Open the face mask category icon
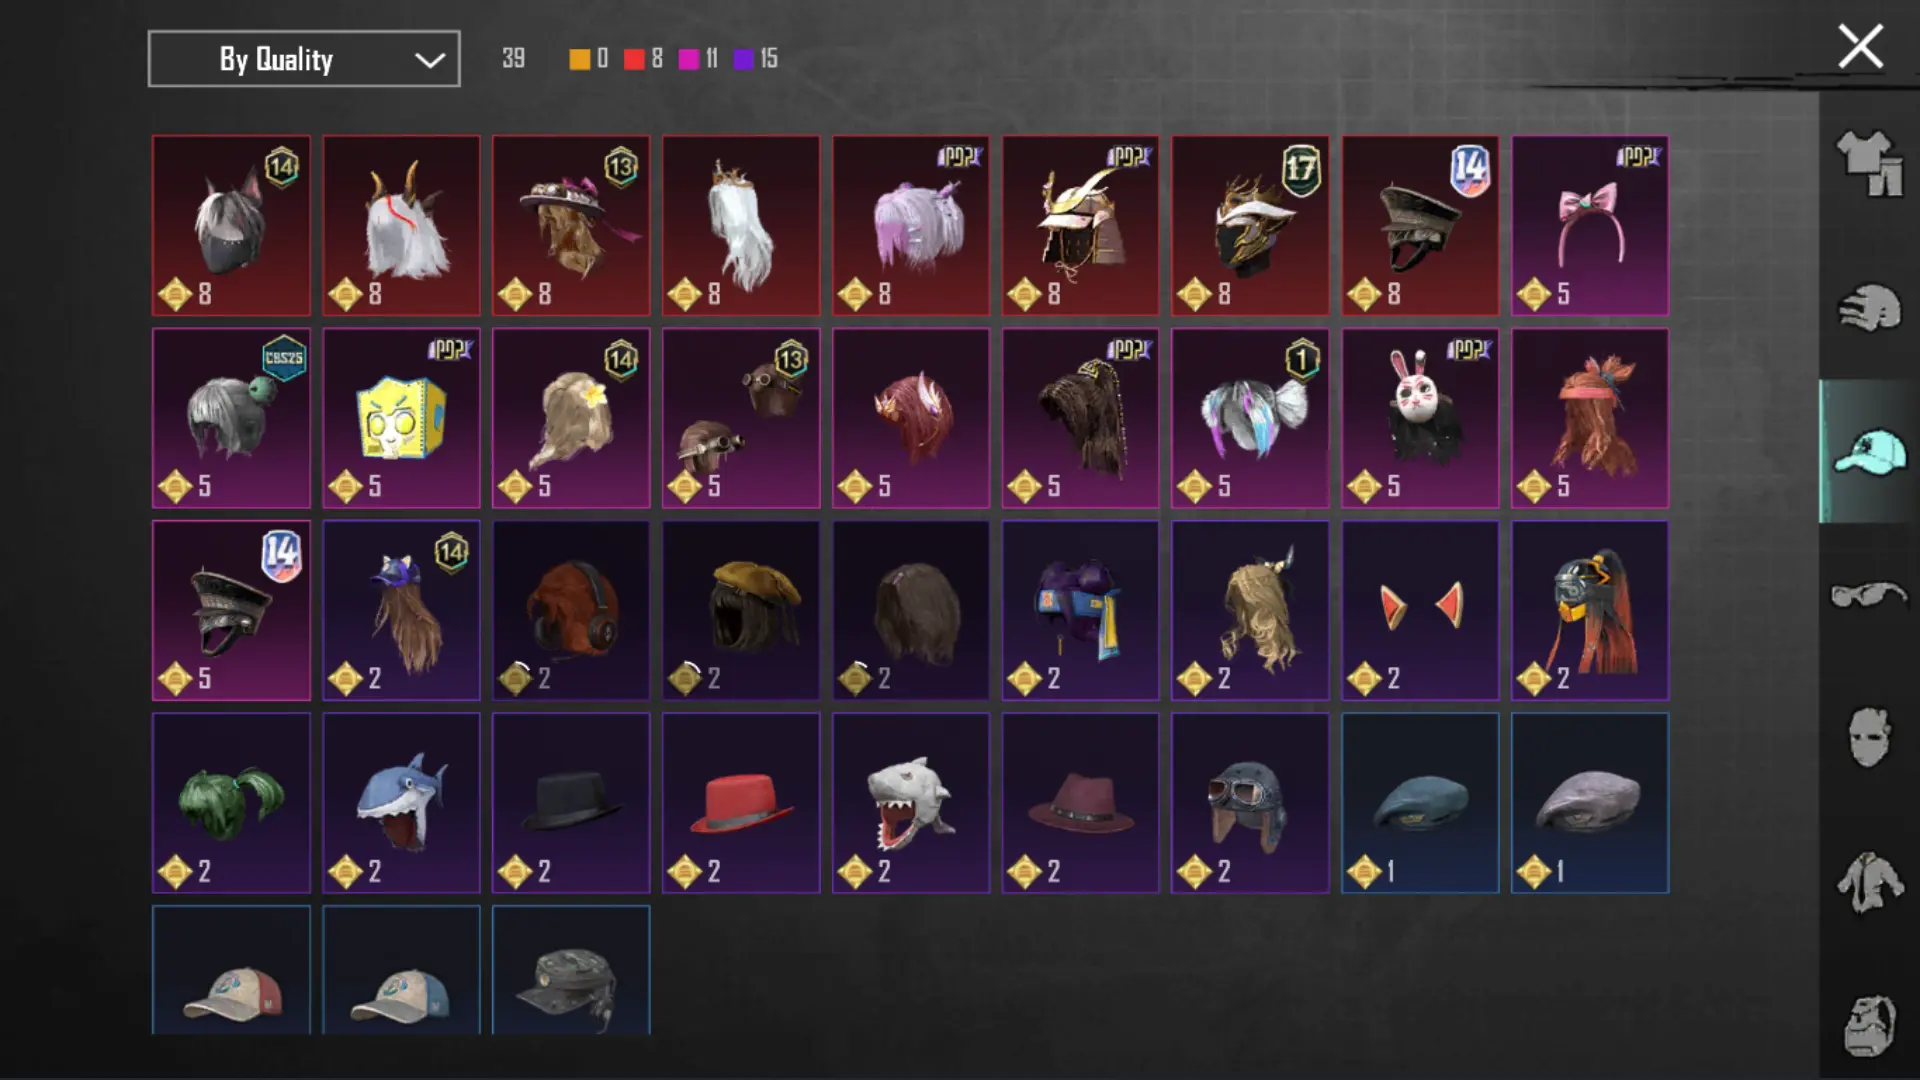 tap(1869, 737)
